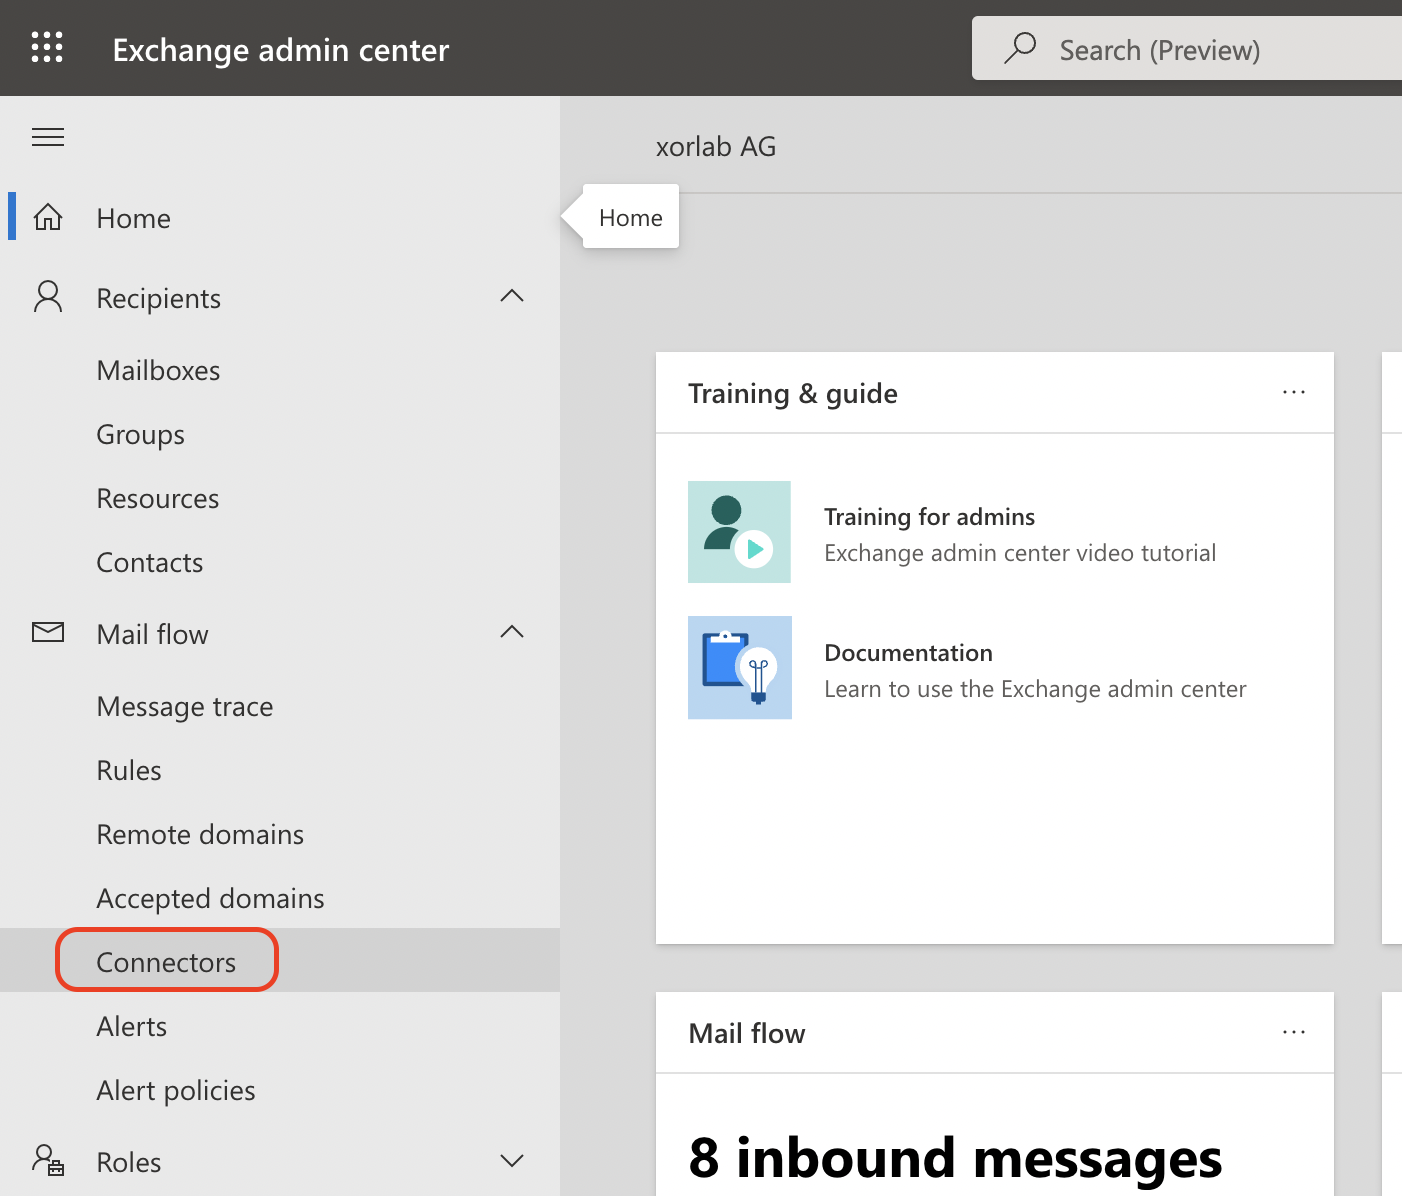Open Rules under Mail flow
The width and height of the screenshot is (1402, 1196).
(129, 771)
